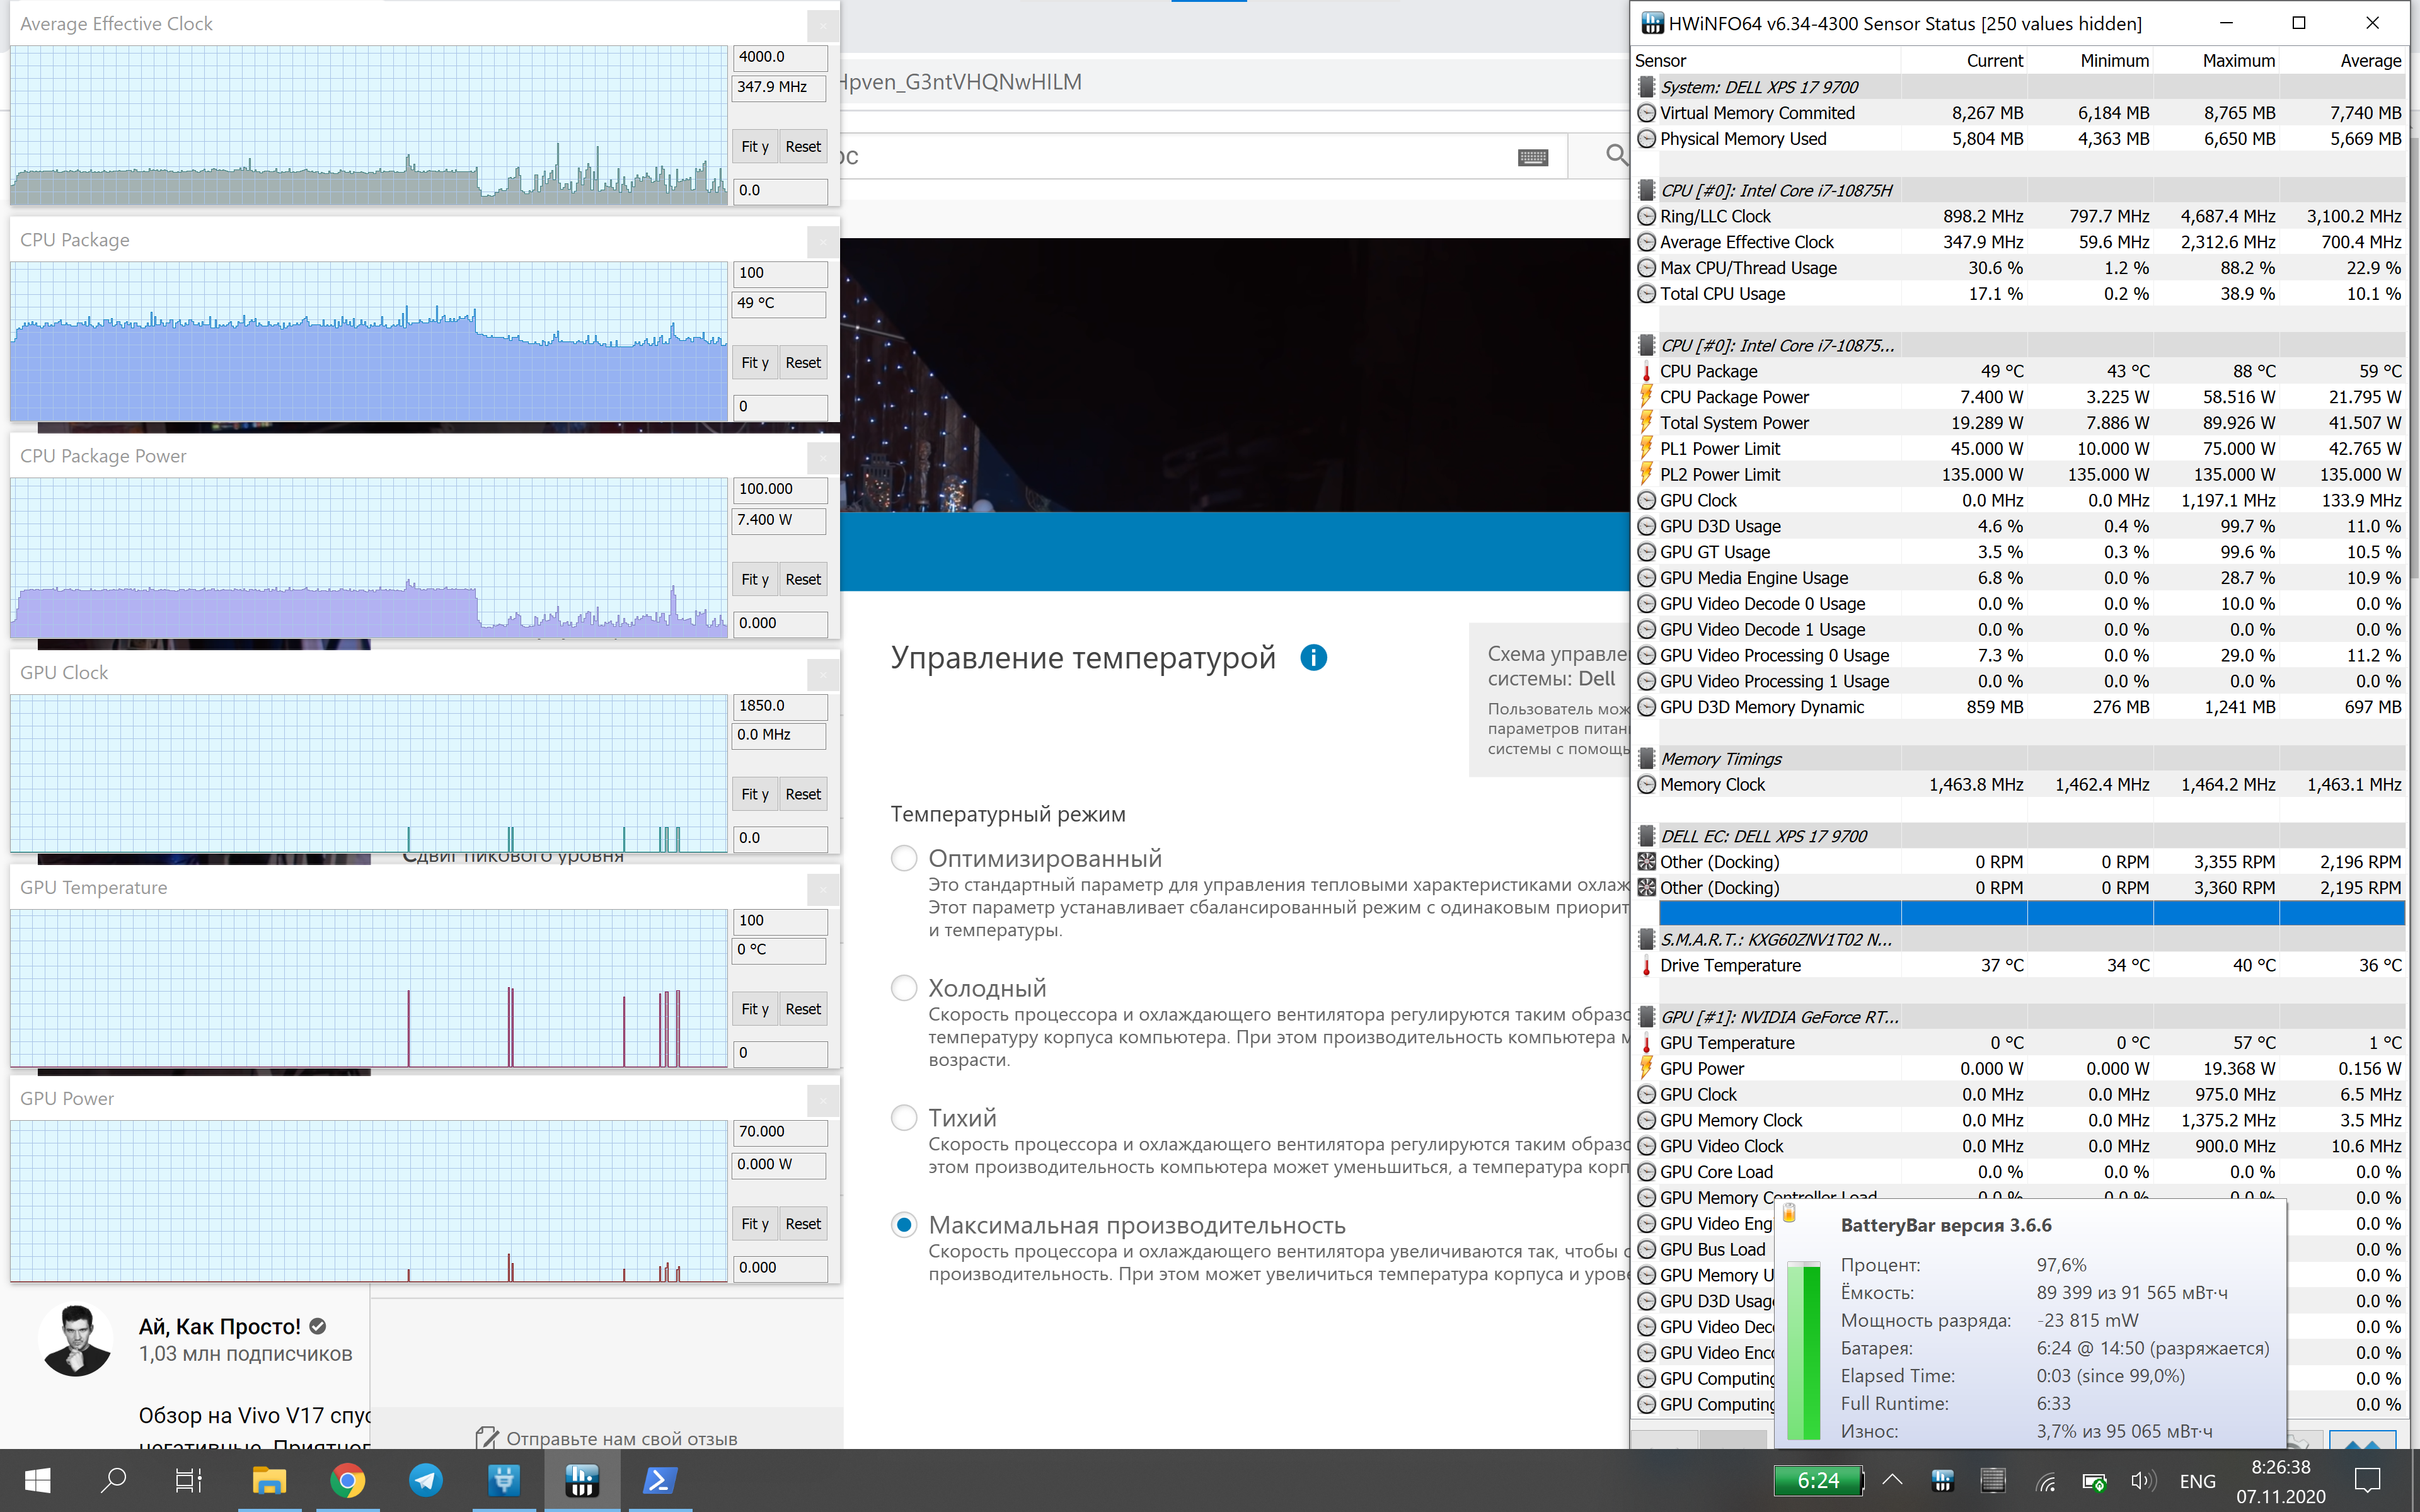Screen dimensions: 2420x1512
Task: Select the Холодный thermal mode
Action: coord(904,988)
